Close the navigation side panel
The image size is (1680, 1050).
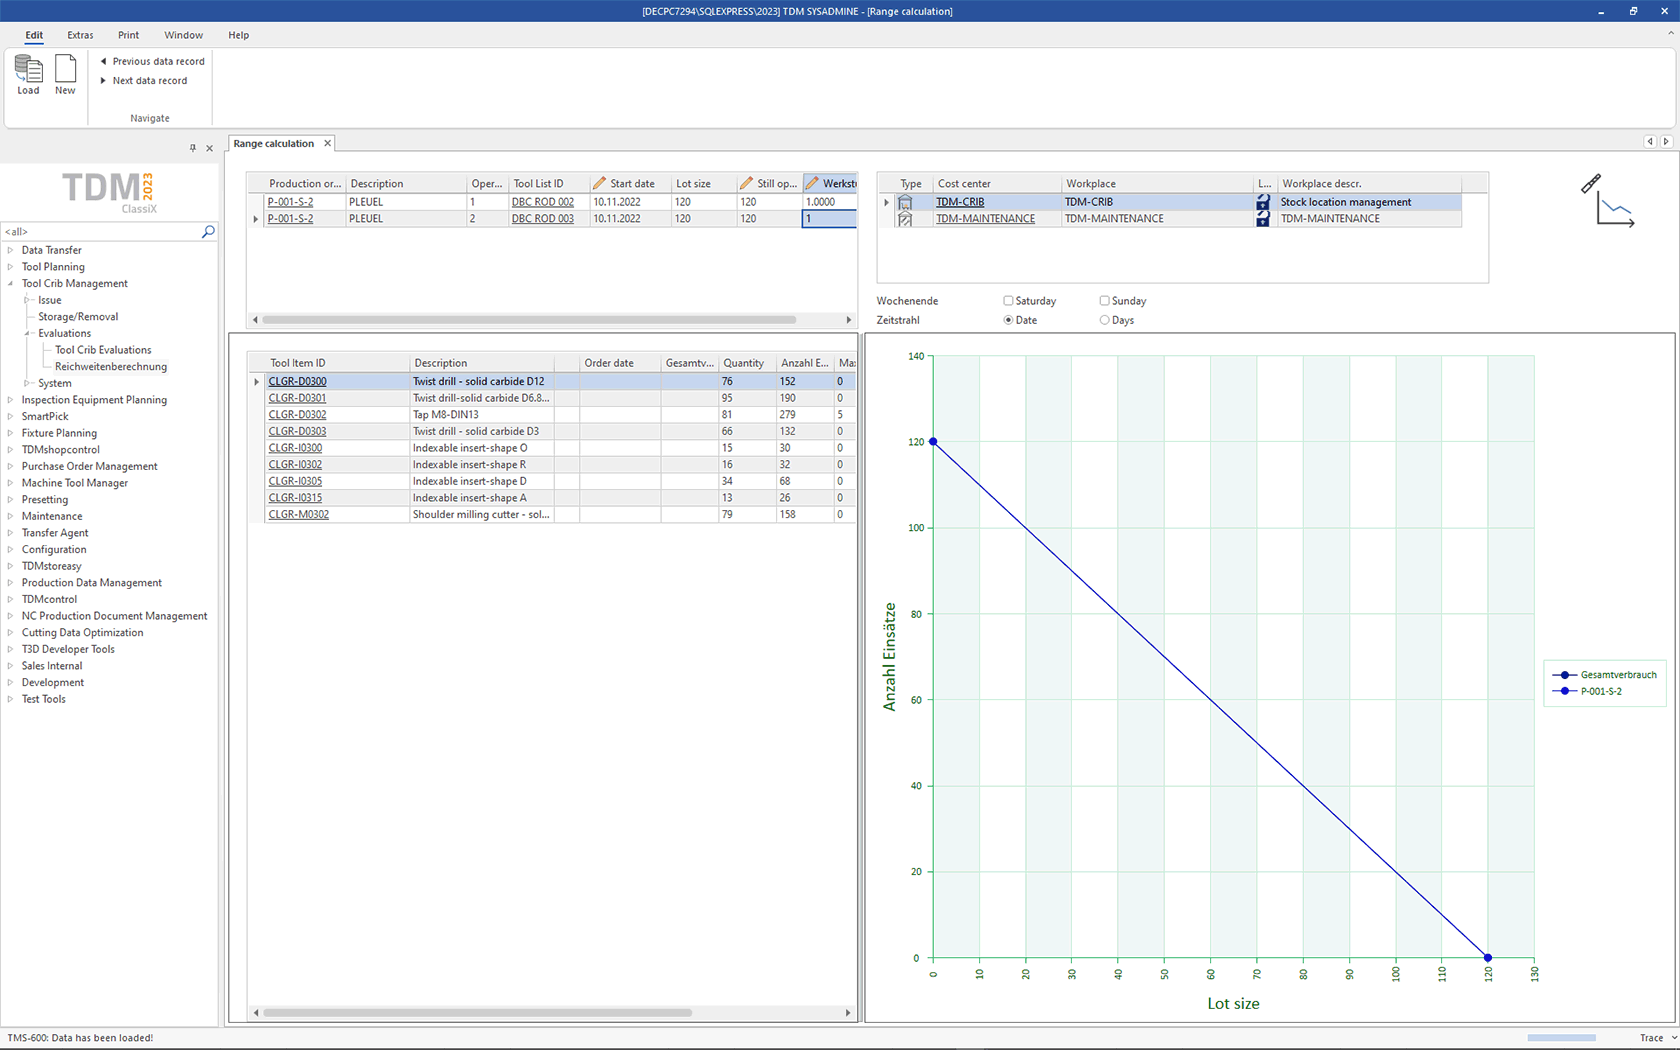[x=209, y=148]
